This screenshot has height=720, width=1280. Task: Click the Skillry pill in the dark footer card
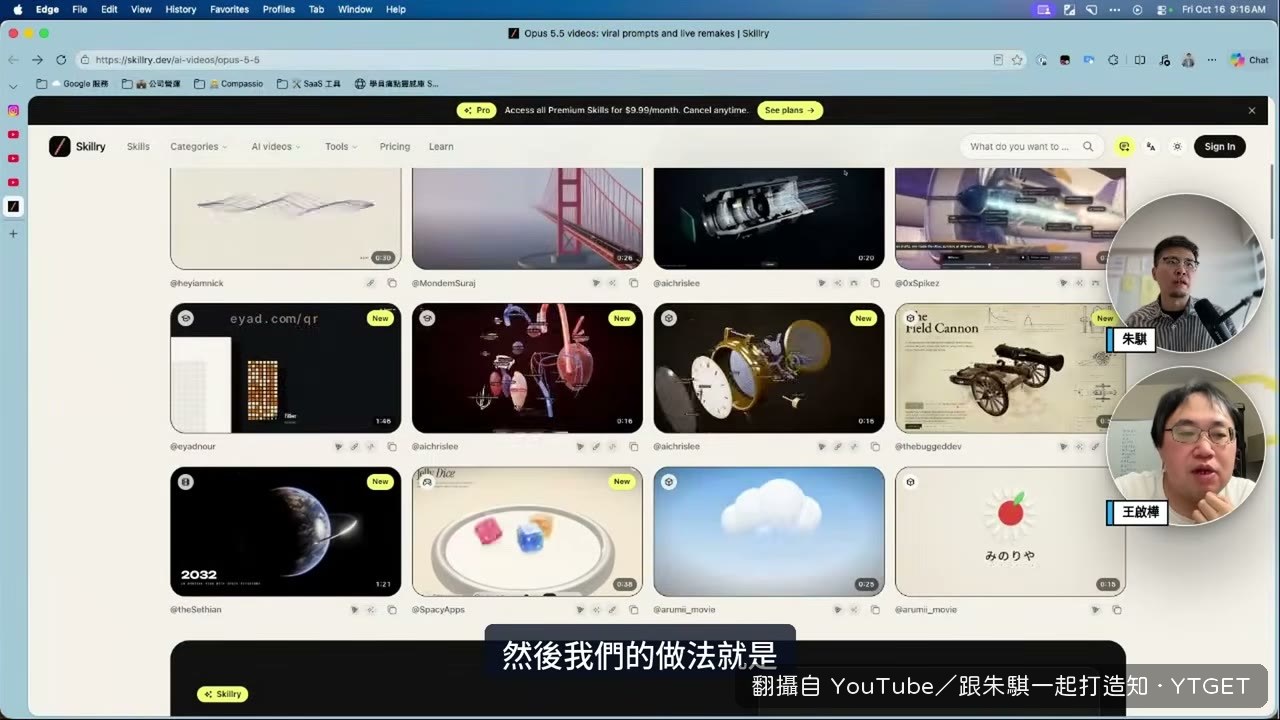(223, 694)
